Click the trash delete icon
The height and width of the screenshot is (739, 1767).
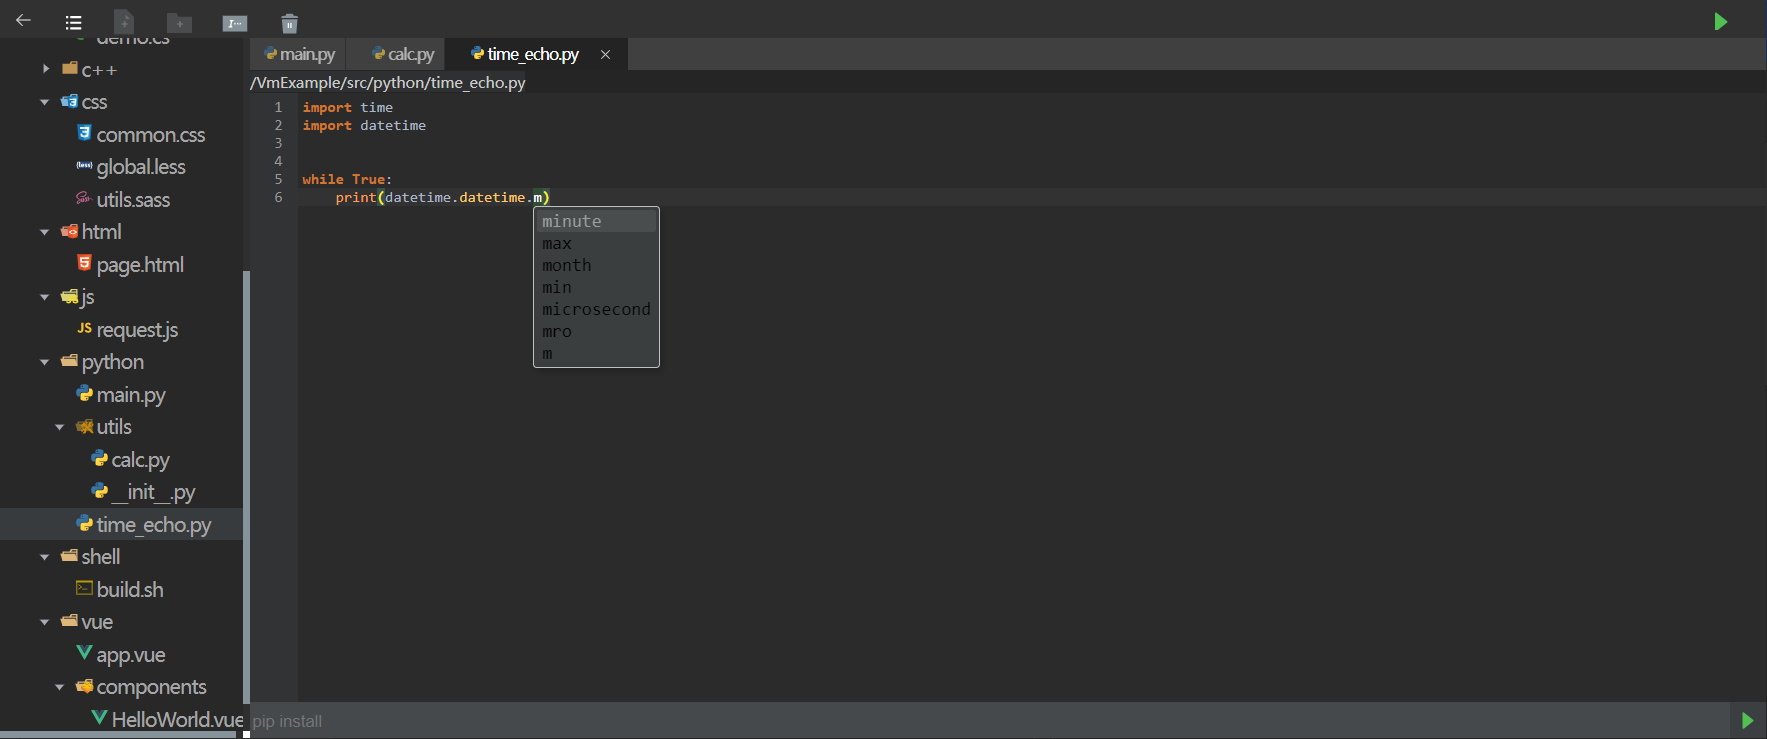[x=289, y=23]
